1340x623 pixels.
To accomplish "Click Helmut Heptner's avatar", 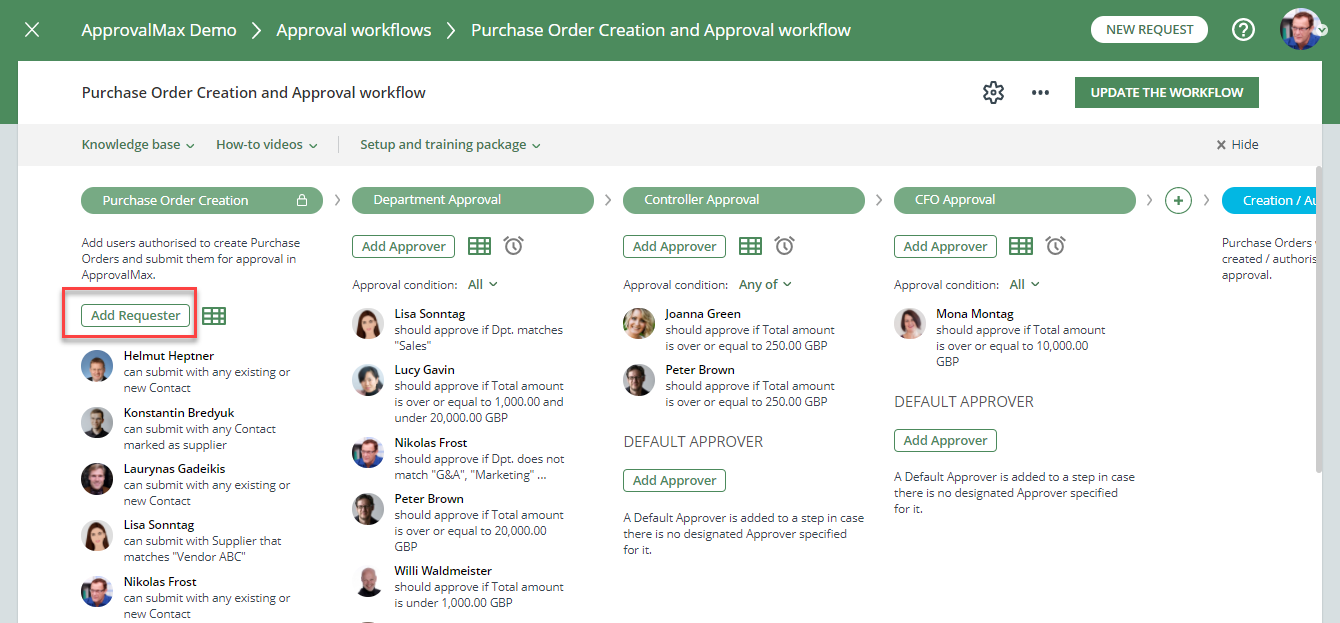I will tap(97, 366).
